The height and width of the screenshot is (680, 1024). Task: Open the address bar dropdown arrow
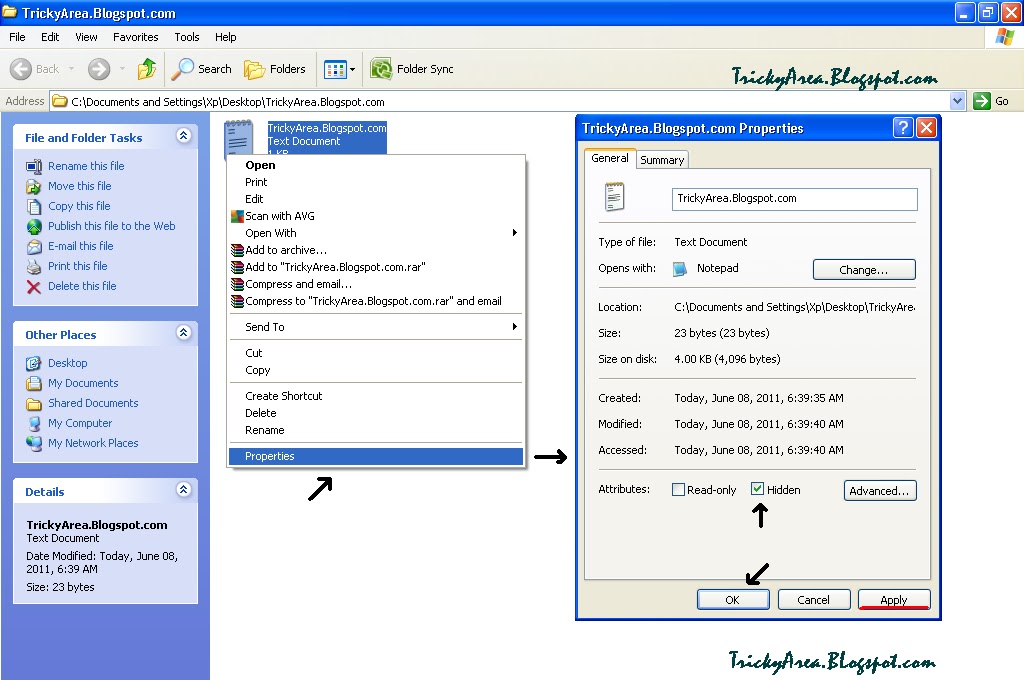click(x=957, y=101)
